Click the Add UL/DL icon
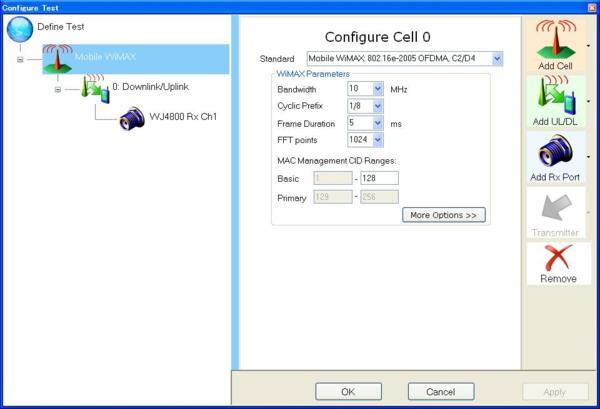Screen dimensions: 600x409 click(x=557, y=95)
